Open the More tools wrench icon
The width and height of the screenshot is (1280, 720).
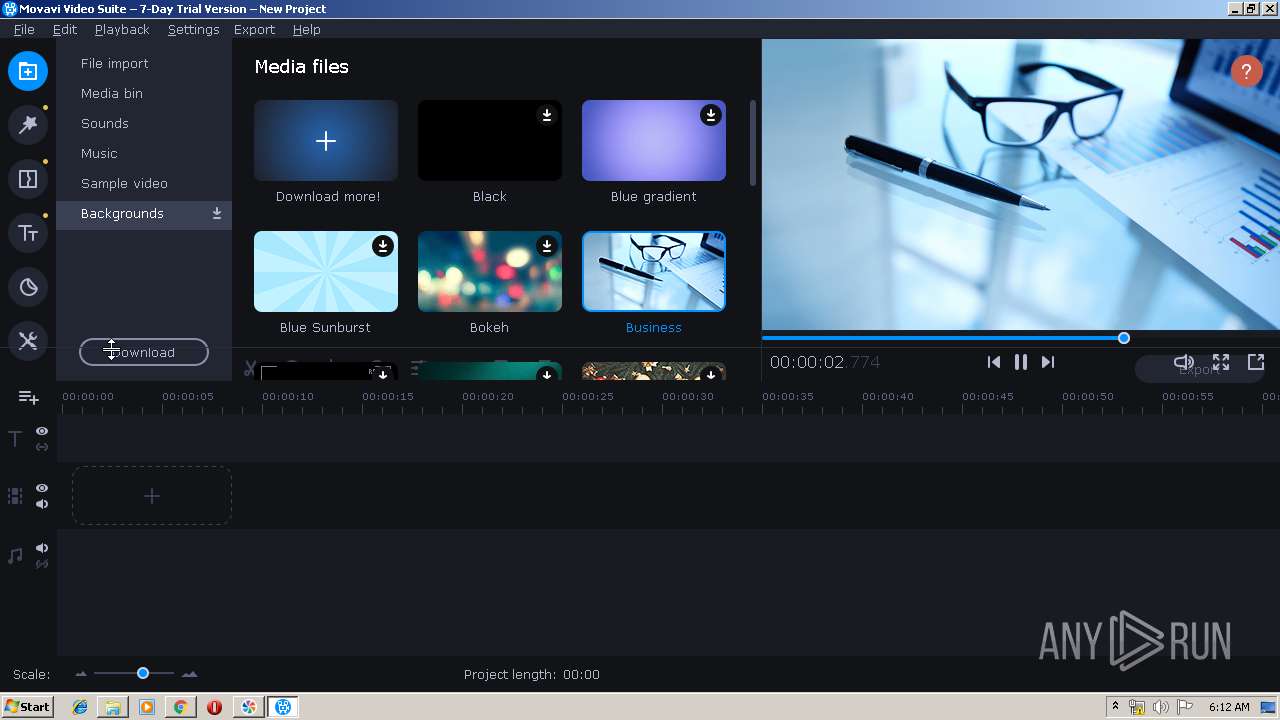(x=28, y=341)
